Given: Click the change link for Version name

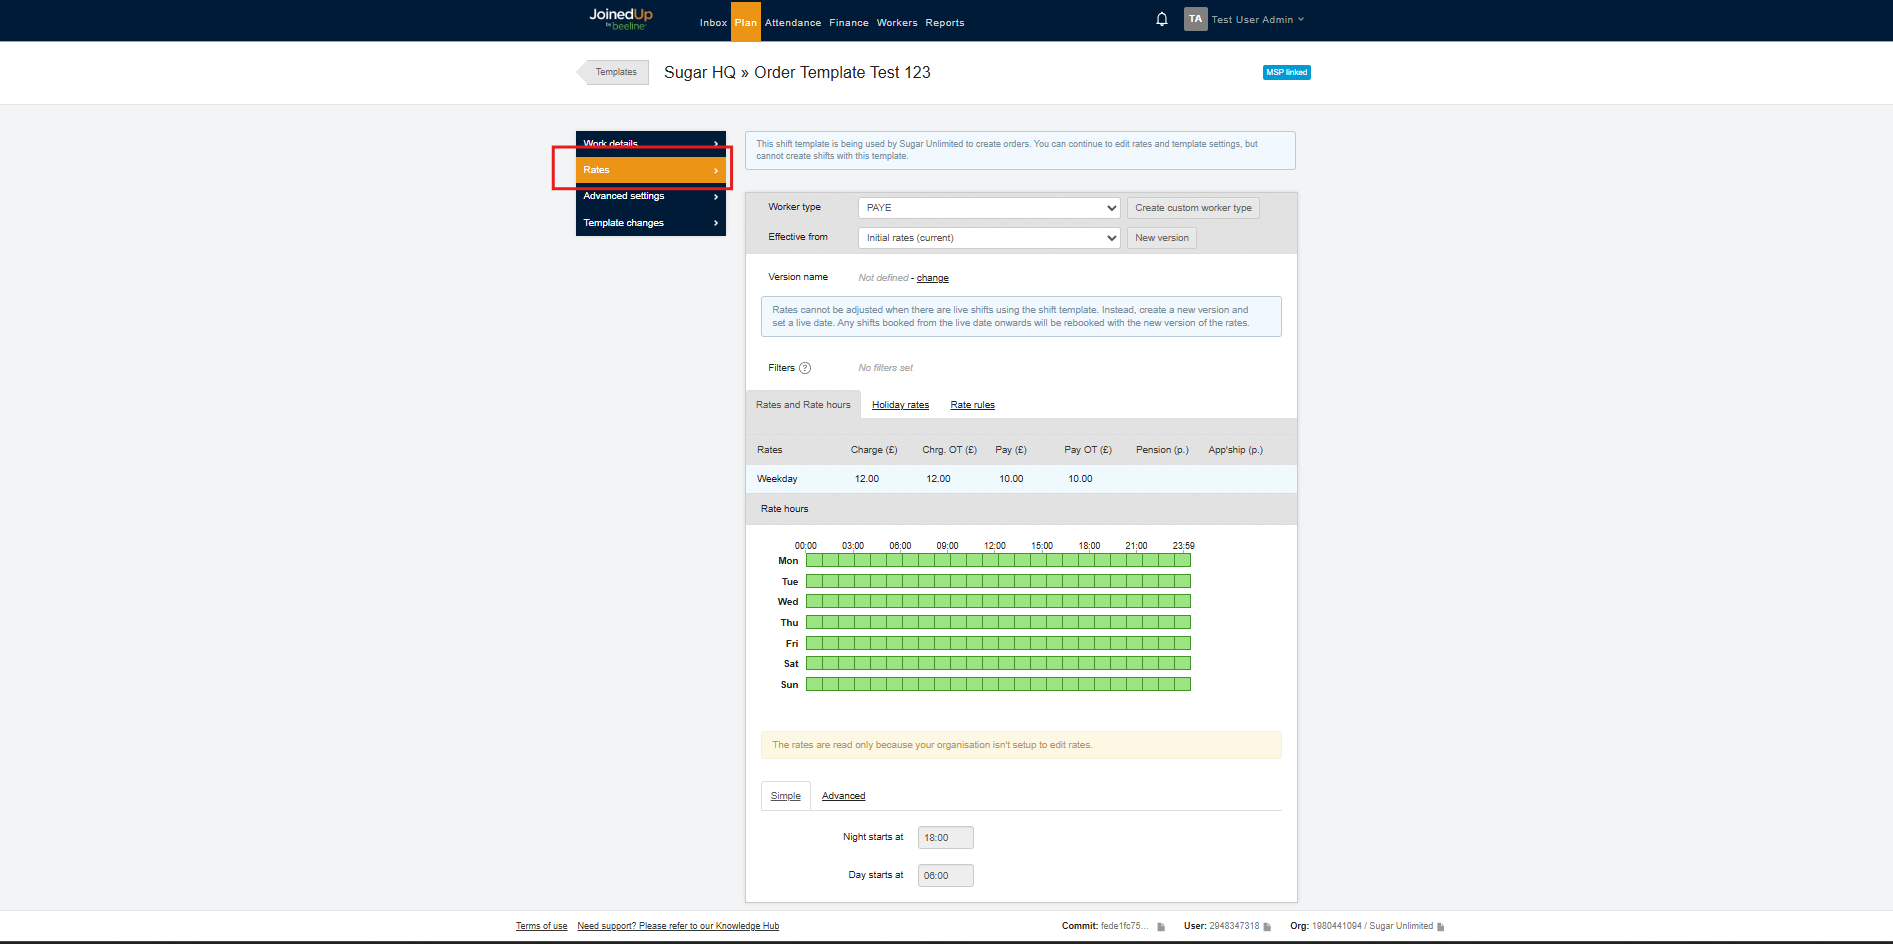Looking at the screenshot, I should [932, 278].
